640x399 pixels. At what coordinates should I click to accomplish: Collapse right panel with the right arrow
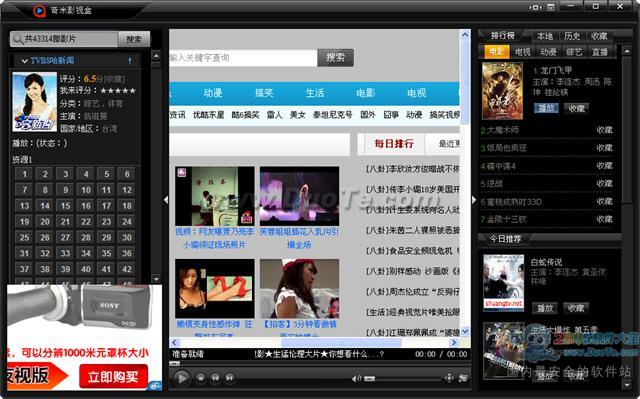pyautogui.click(x=473, y=200)
